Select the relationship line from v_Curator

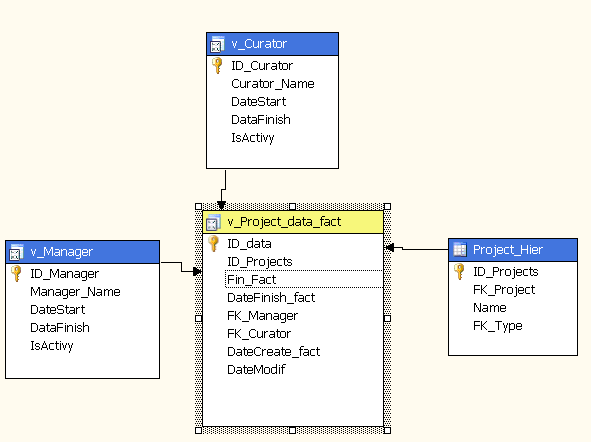click(x=225, y=181)
